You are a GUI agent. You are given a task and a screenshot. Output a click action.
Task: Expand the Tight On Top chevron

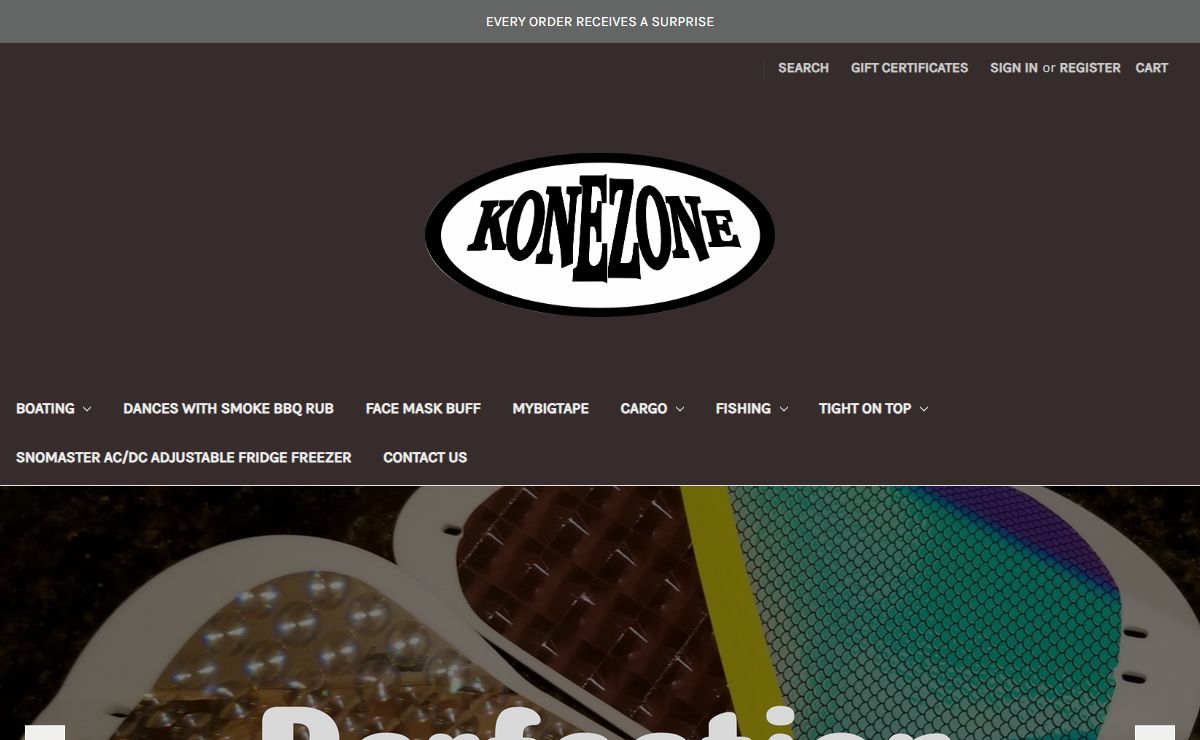pos(924,409)
